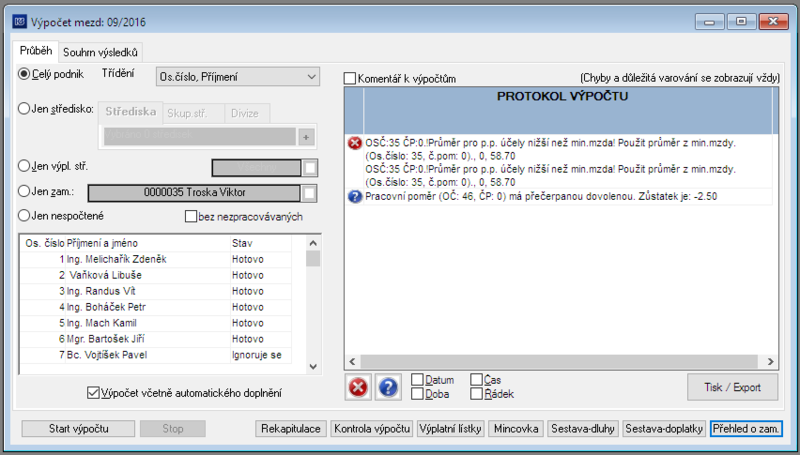800x455 pixels.
Task: Select the Střediska sub-tab
Action: pyautogui.click(x=131, y=112)
